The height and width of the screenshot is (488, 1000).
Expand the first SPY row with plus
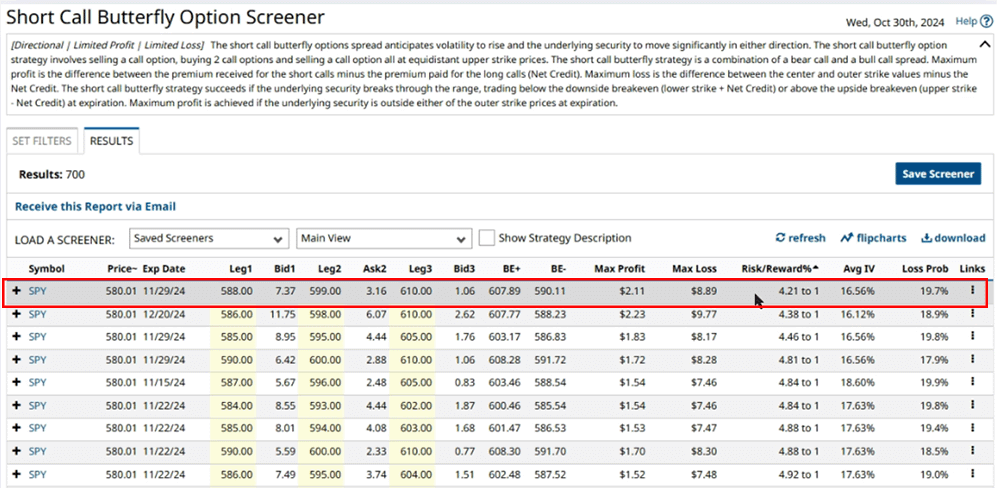(x=17, y=291)
